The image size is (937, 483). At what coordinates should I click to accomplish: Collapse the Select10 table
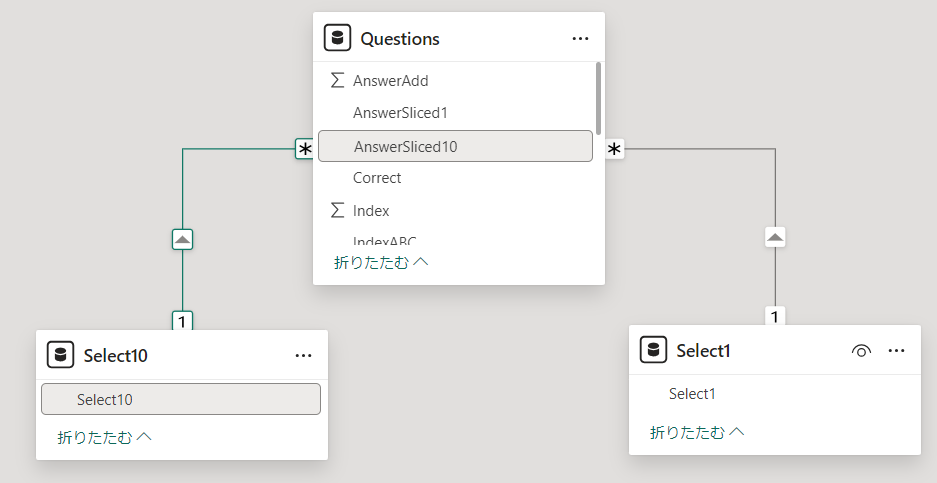pyautogui.click(x=104, y=437)
